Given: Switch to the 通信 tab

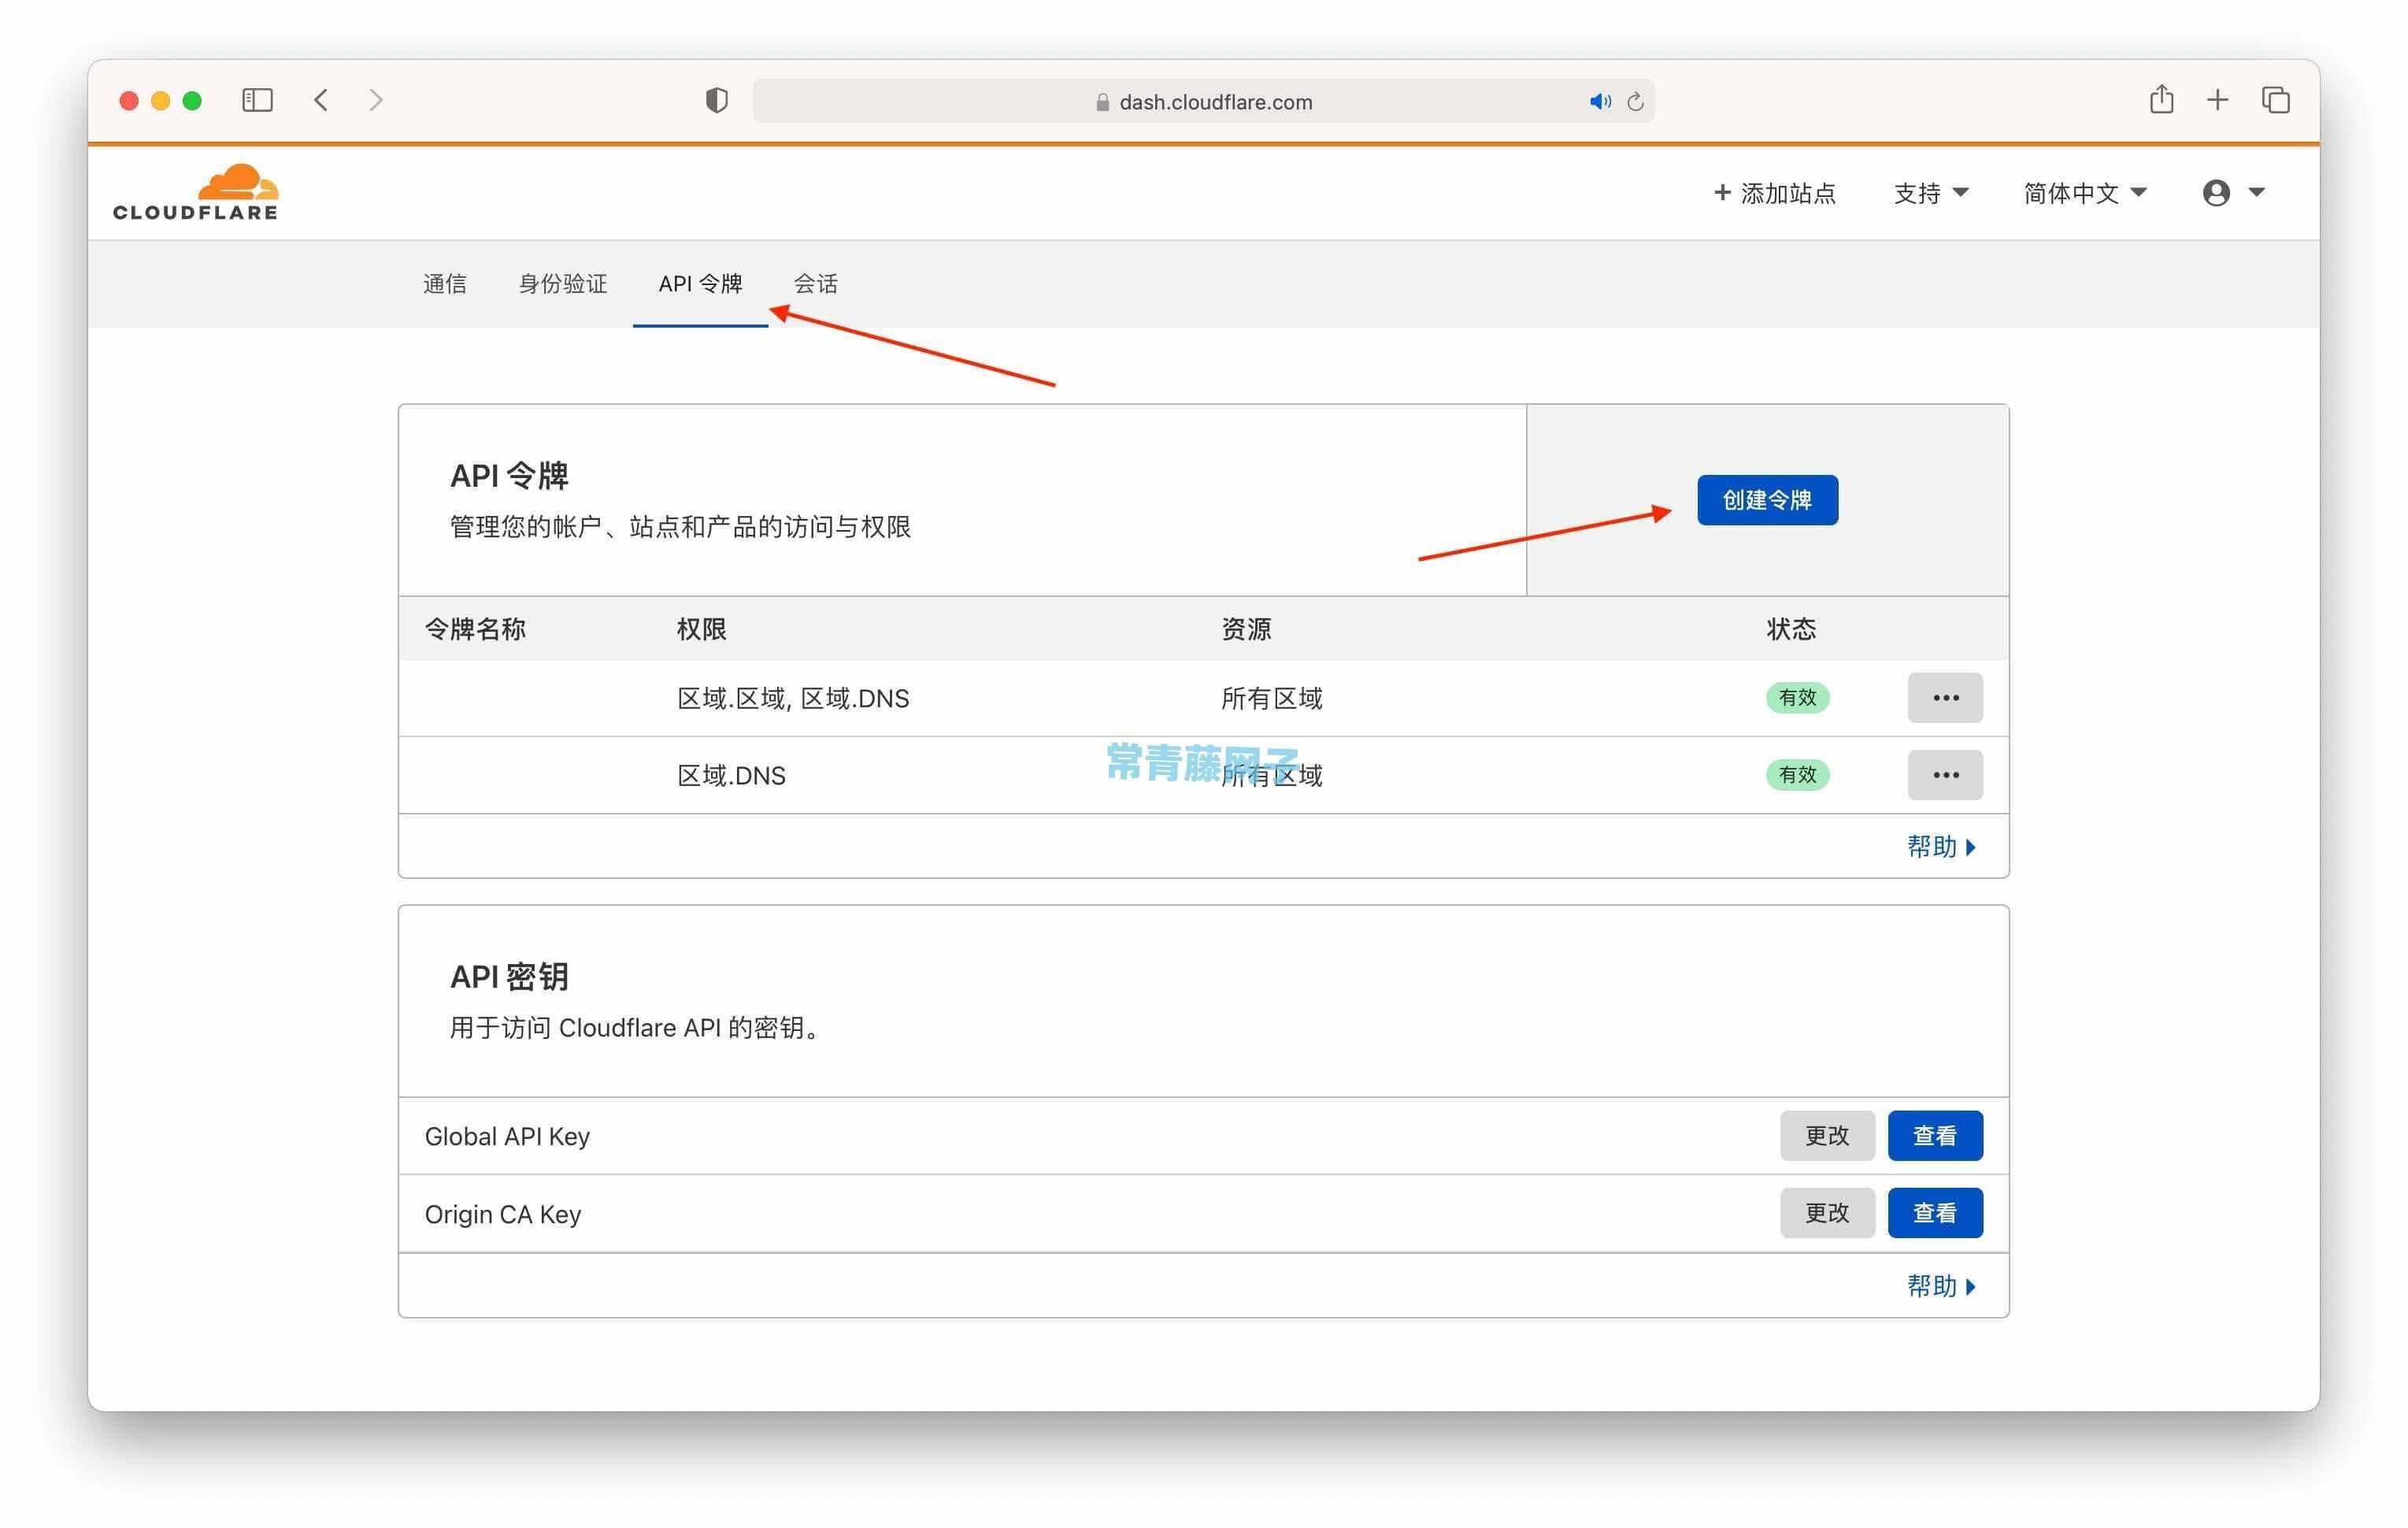Looking at the screenshot, I should click(x=445, y=284).
